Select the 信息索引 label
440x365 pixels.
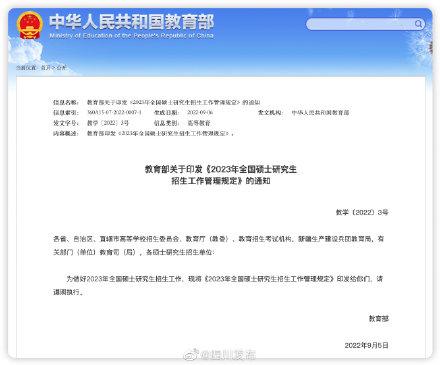click(66, 113)
